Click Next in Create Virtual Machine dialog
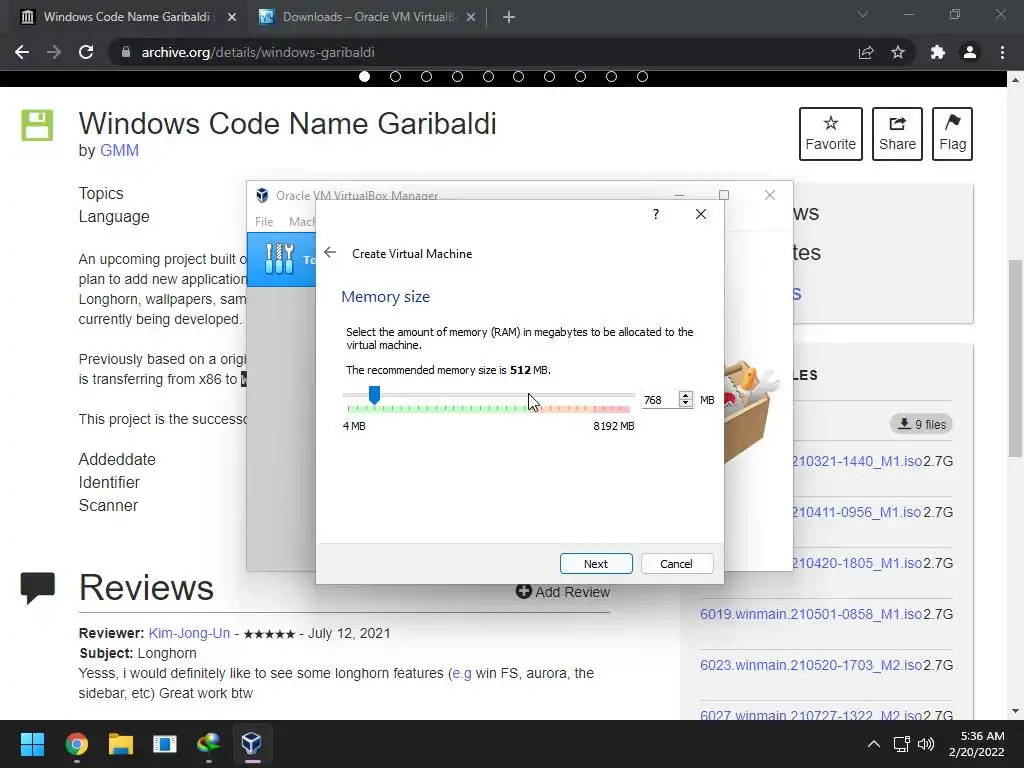This screenshot has height=768, width=1024. click(x=596, y=564)
